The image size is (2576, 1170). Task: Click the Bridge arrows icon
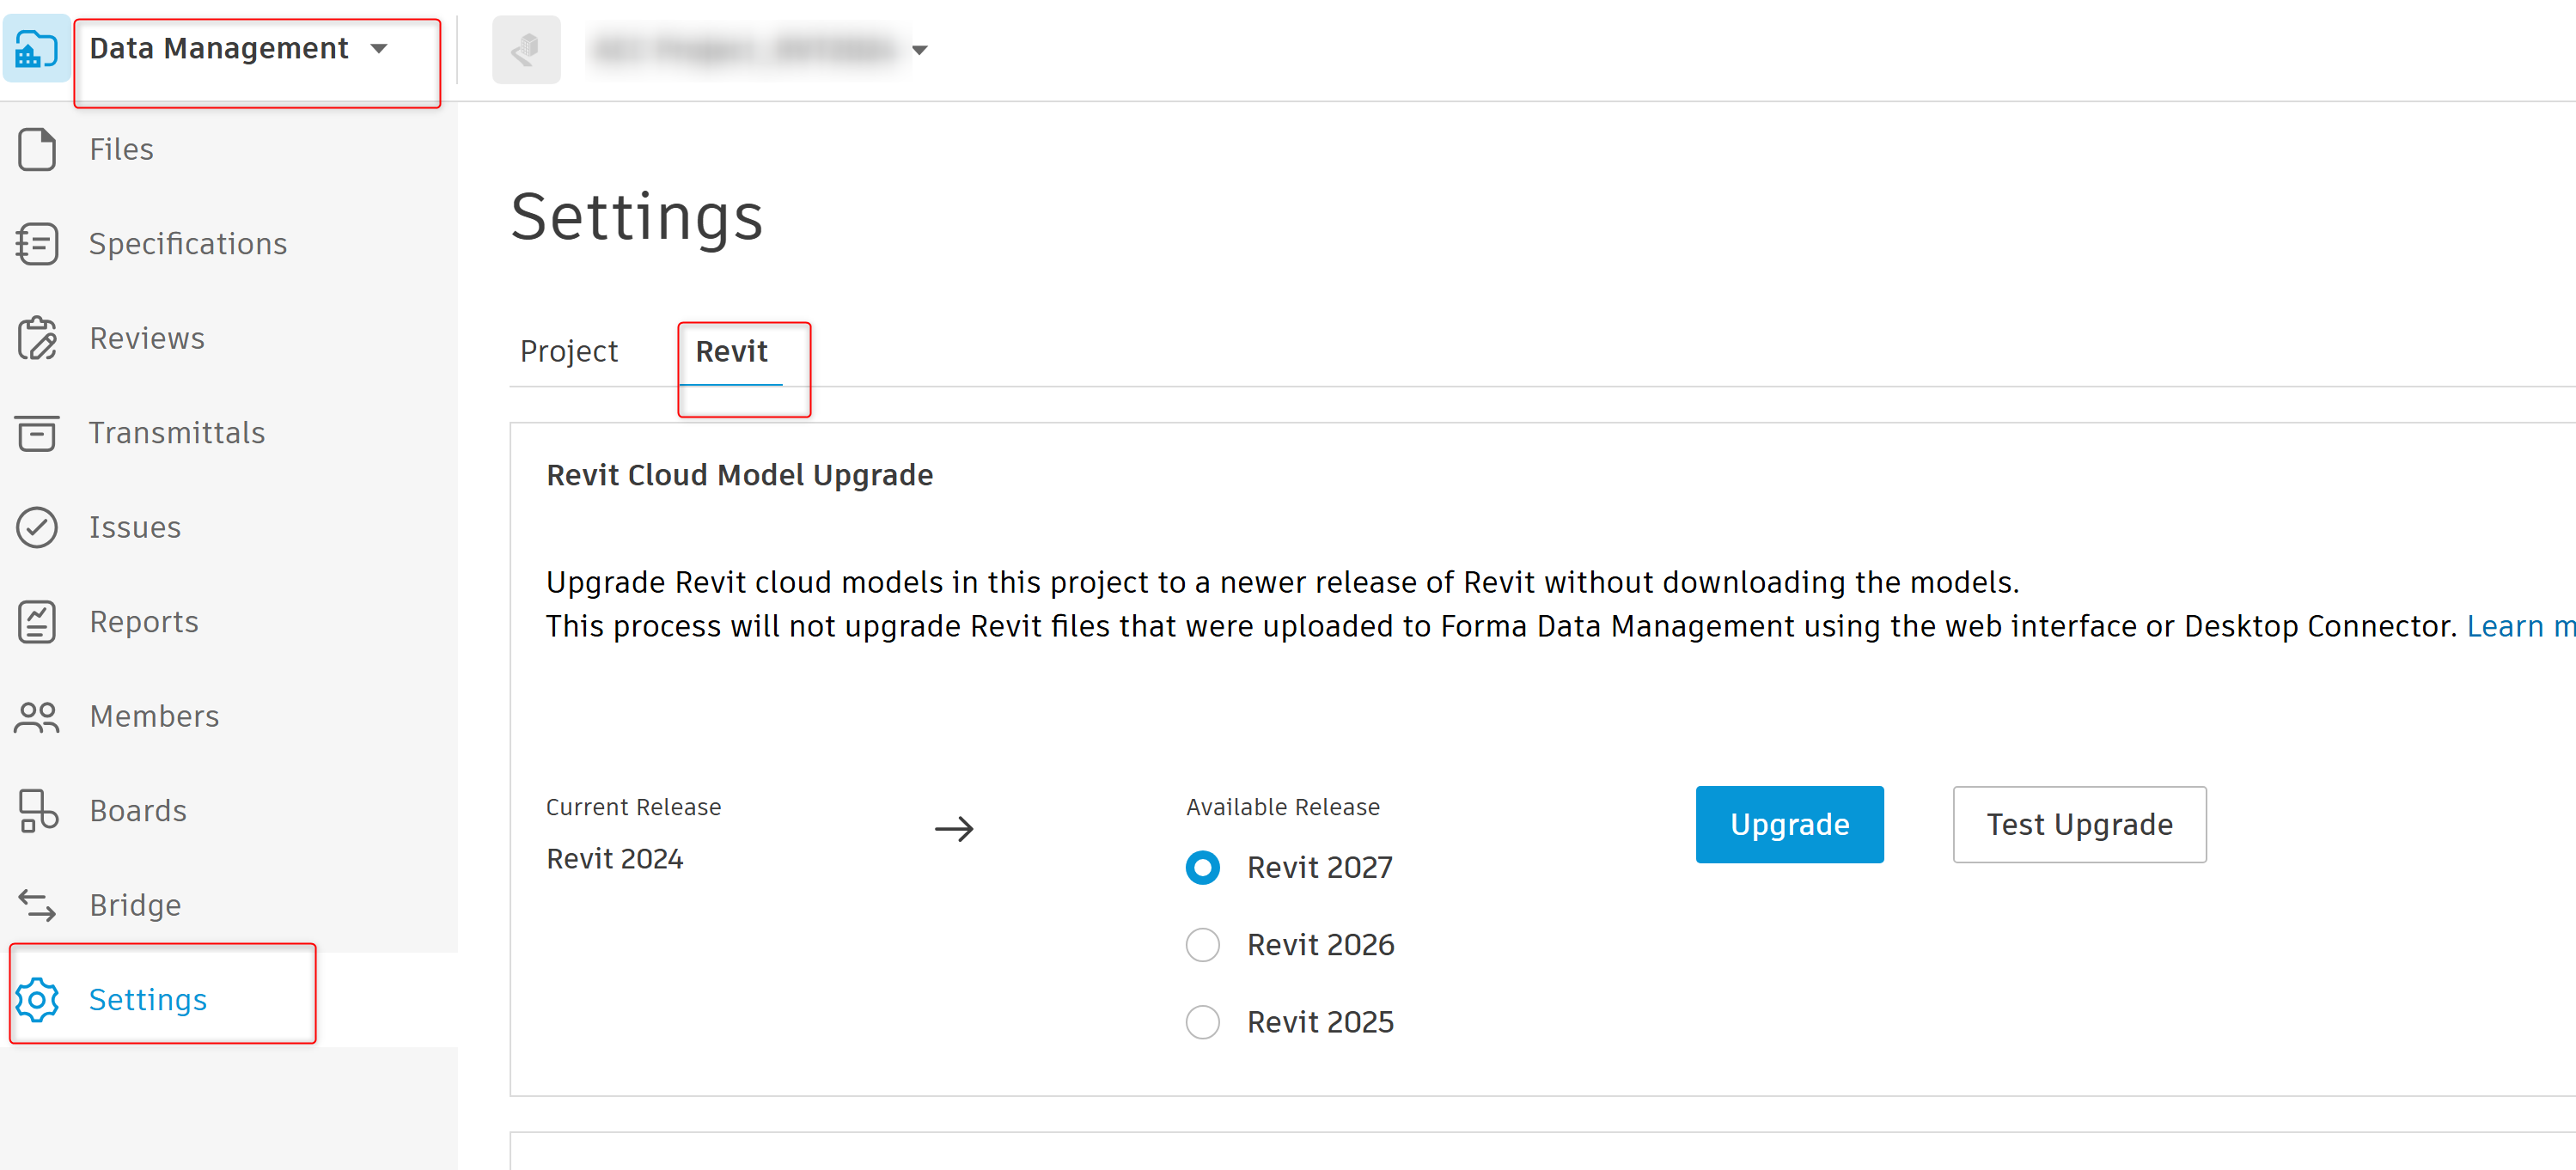point(37,905)
